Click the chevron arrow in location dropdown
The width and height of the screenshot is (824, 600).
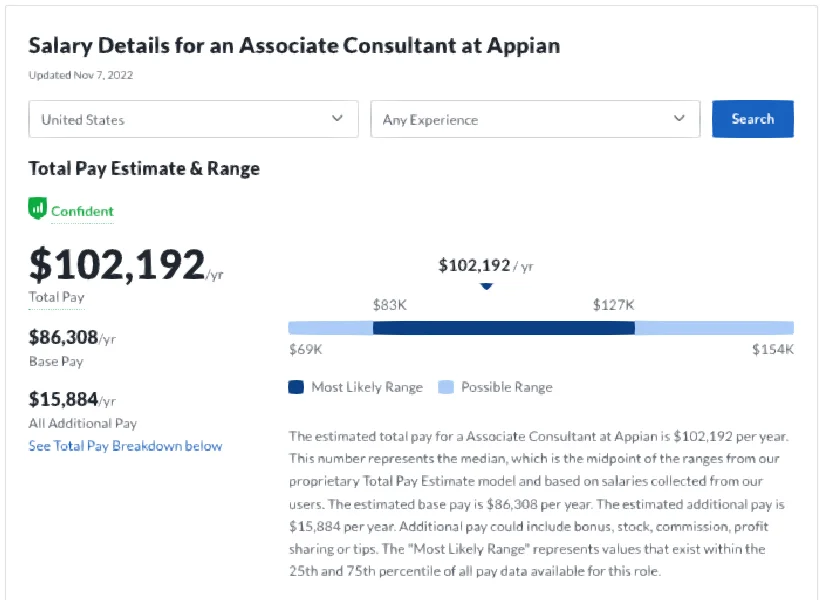point(337,119)
